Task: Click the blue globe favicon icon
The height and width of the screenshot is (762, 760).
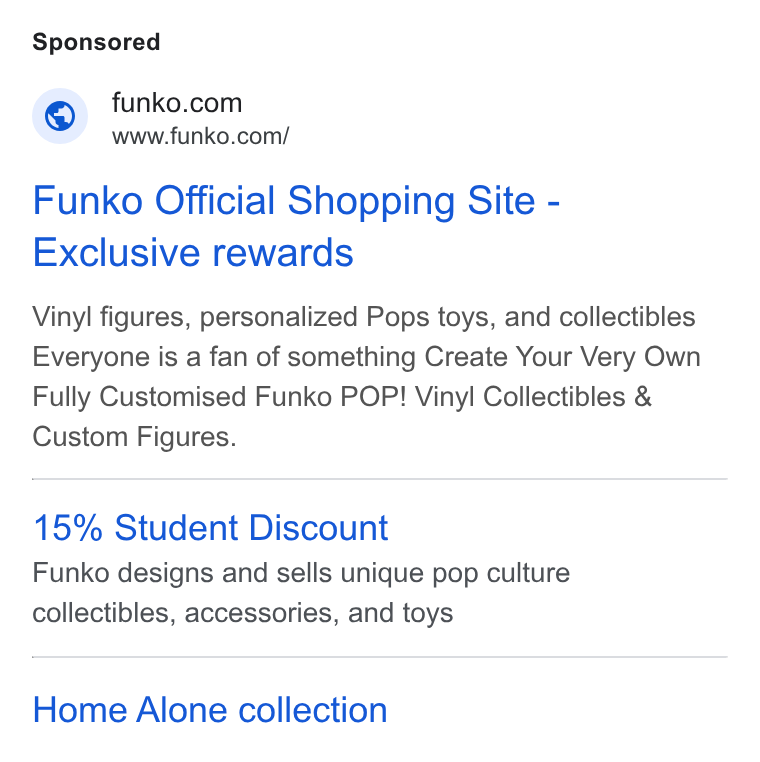Action: (60, 116)
